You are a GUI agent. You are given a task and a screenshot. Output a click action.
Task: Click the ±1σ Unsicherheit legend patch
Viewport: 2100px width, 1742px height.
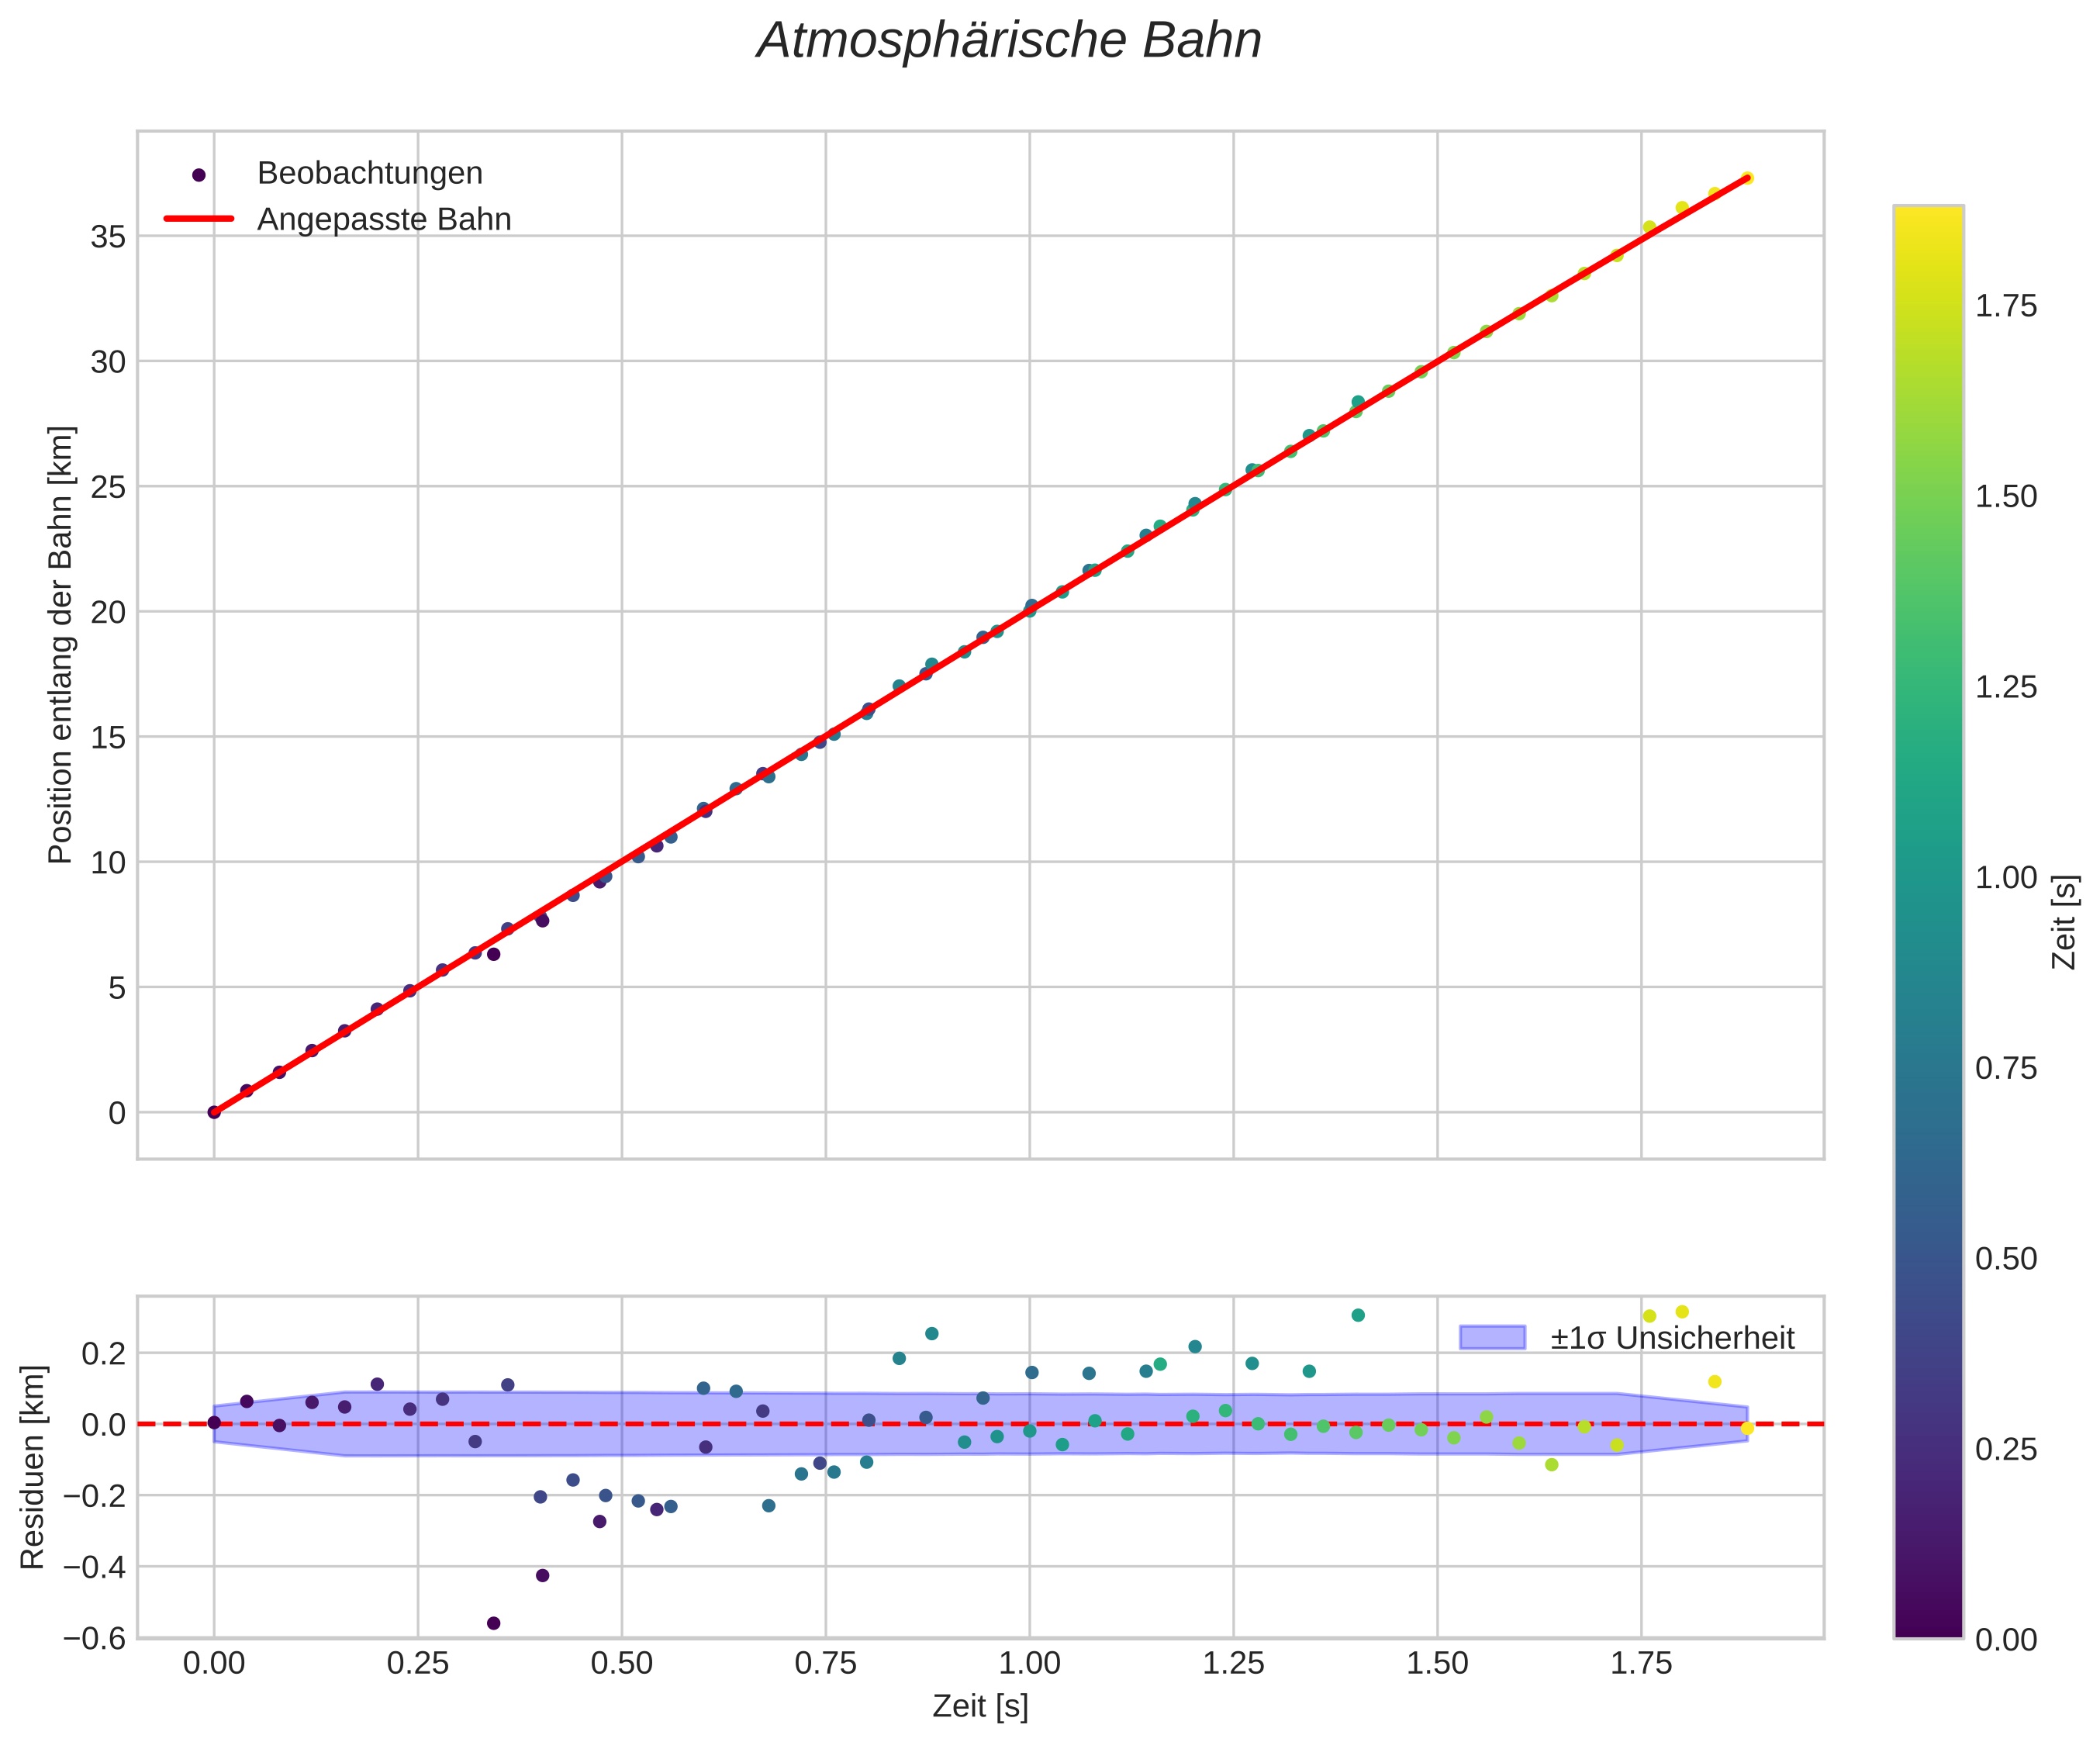pyautogui.click(x=1492, y=1338)
